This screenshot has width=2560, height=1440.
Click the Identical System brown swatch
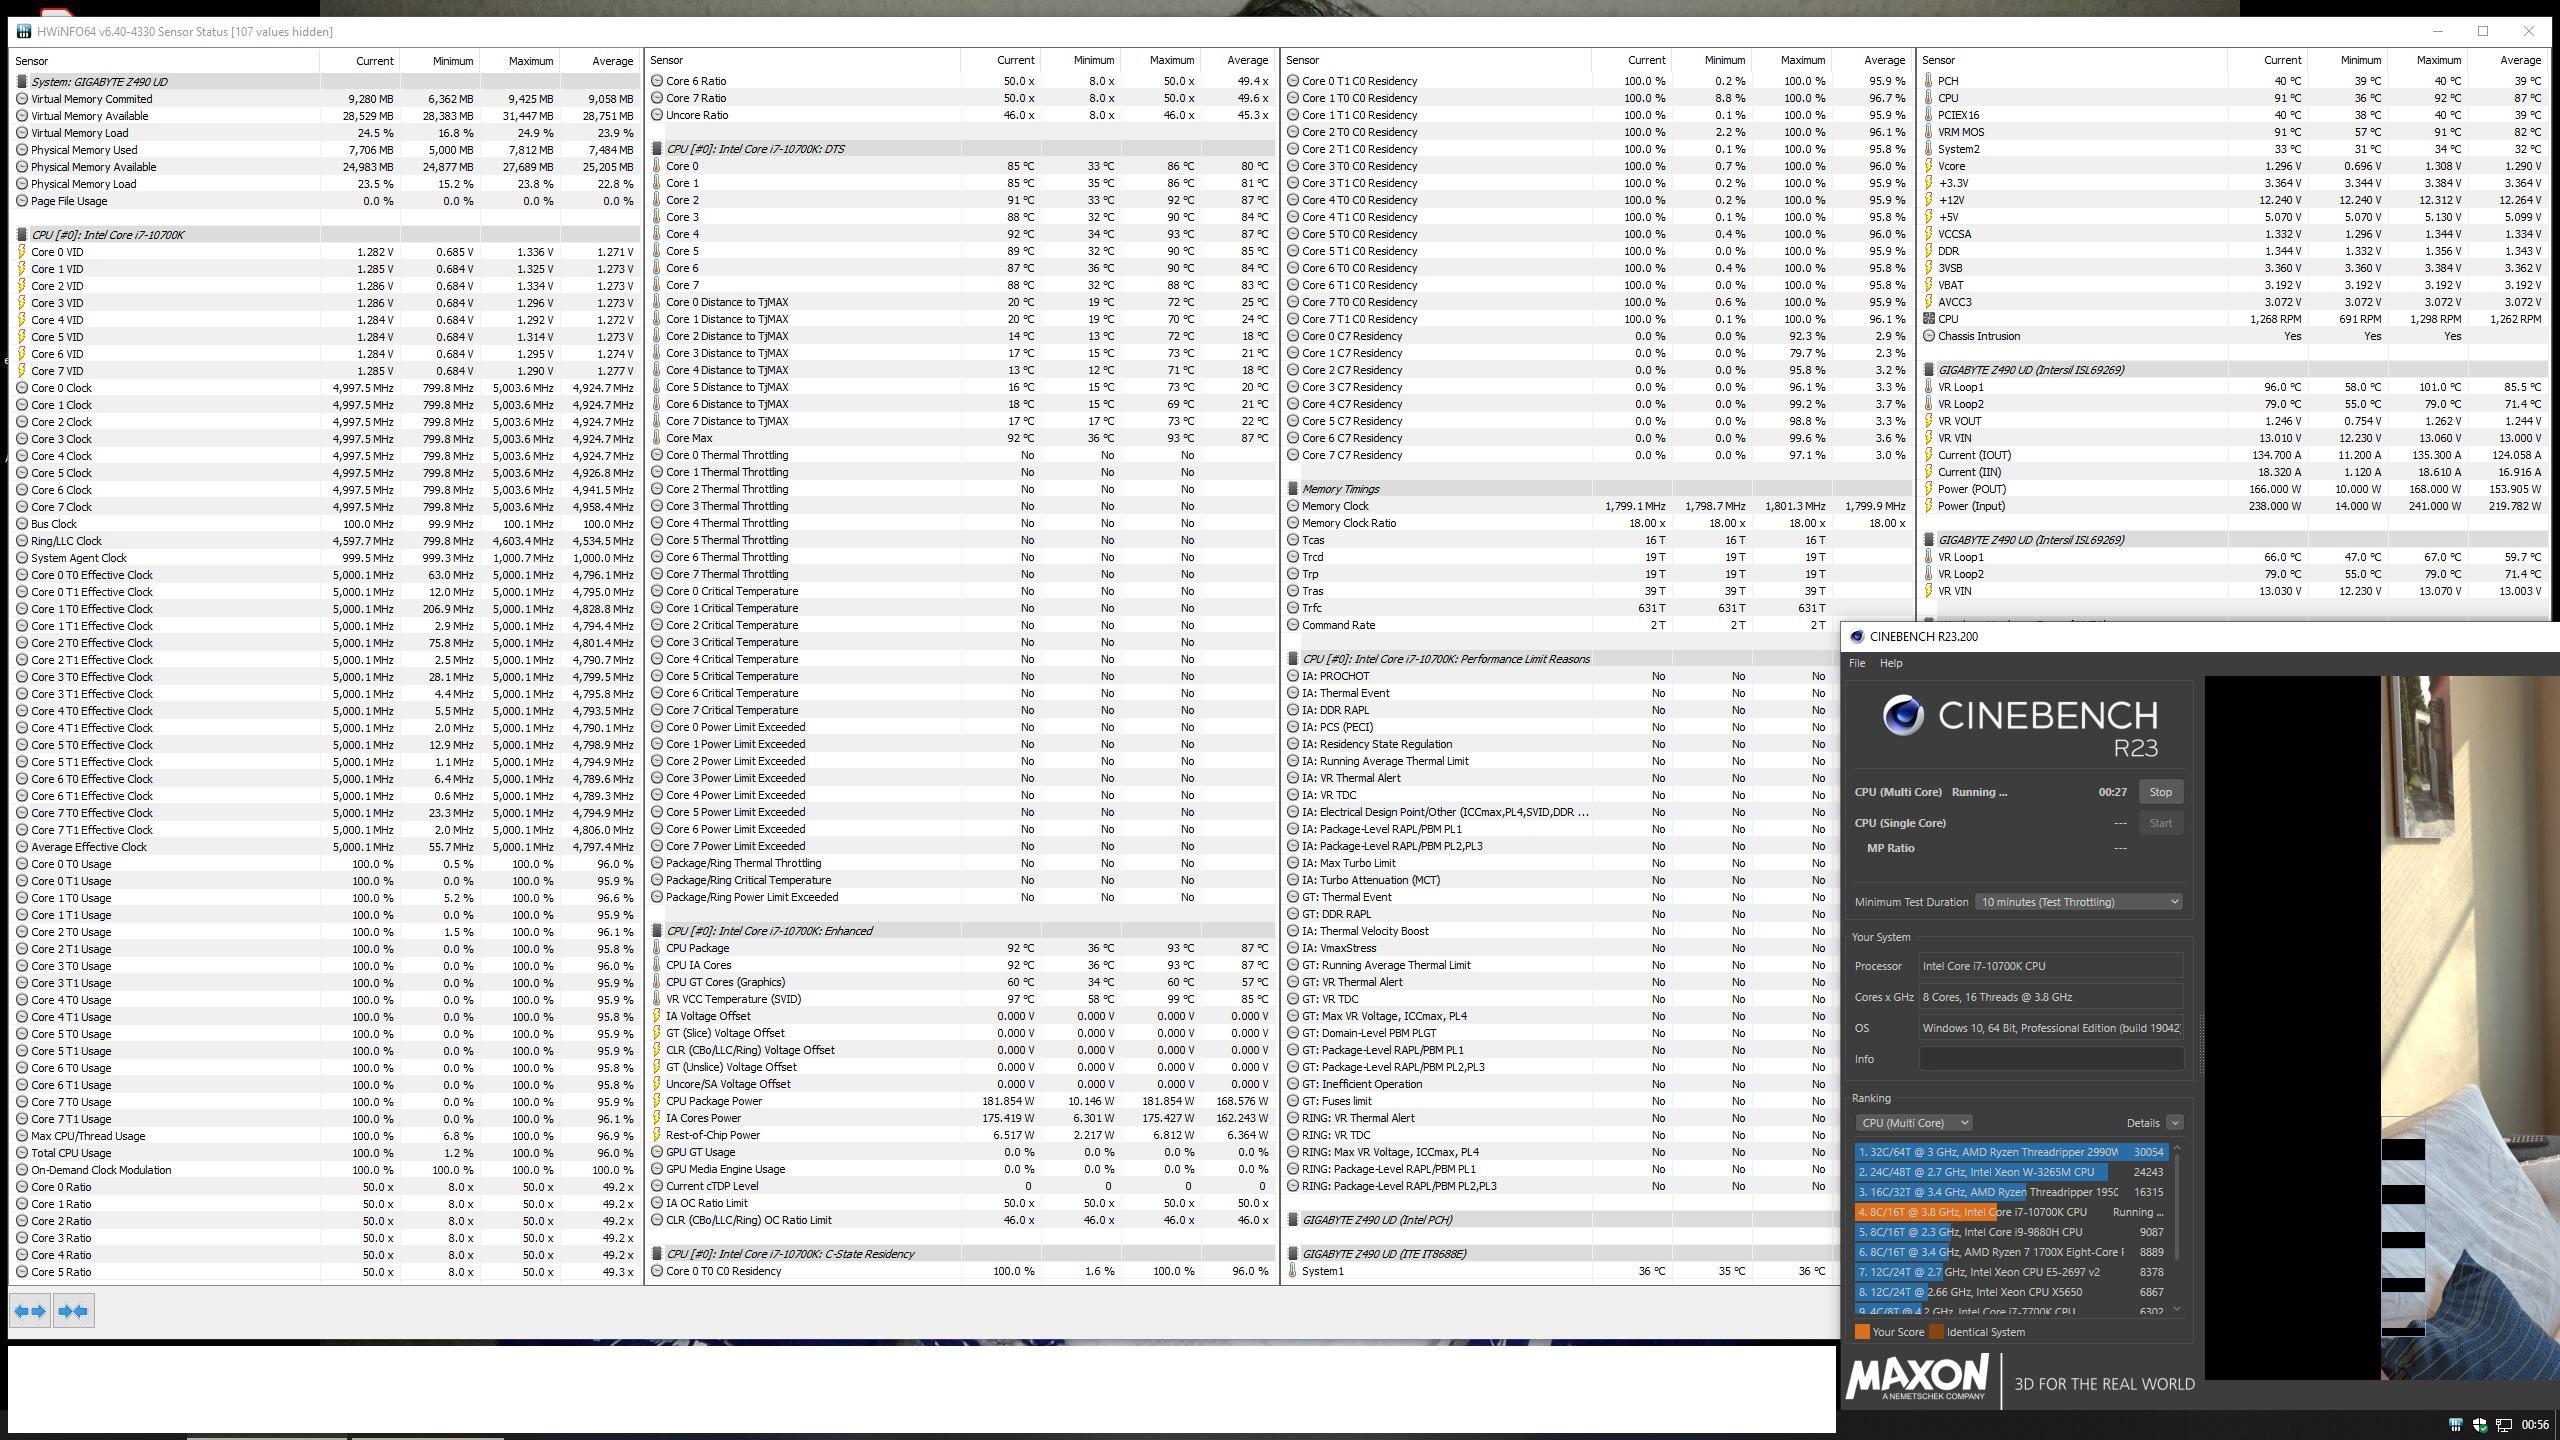tap(1936, 1332)
